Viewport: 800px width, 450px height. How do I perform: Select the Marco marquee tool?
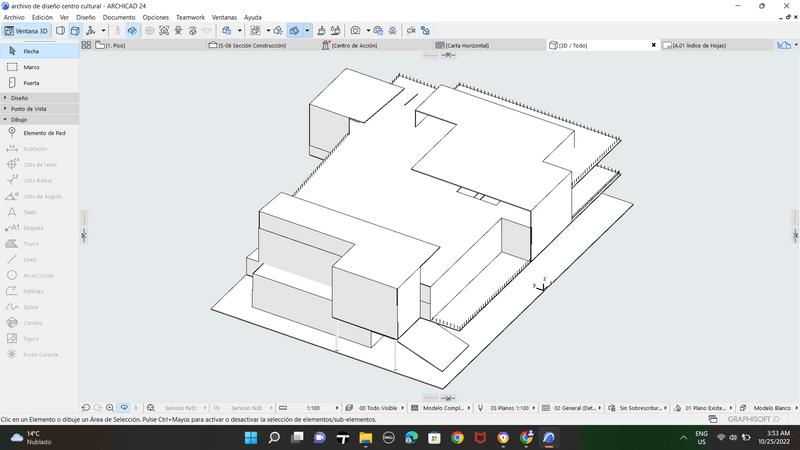point(30,67)
